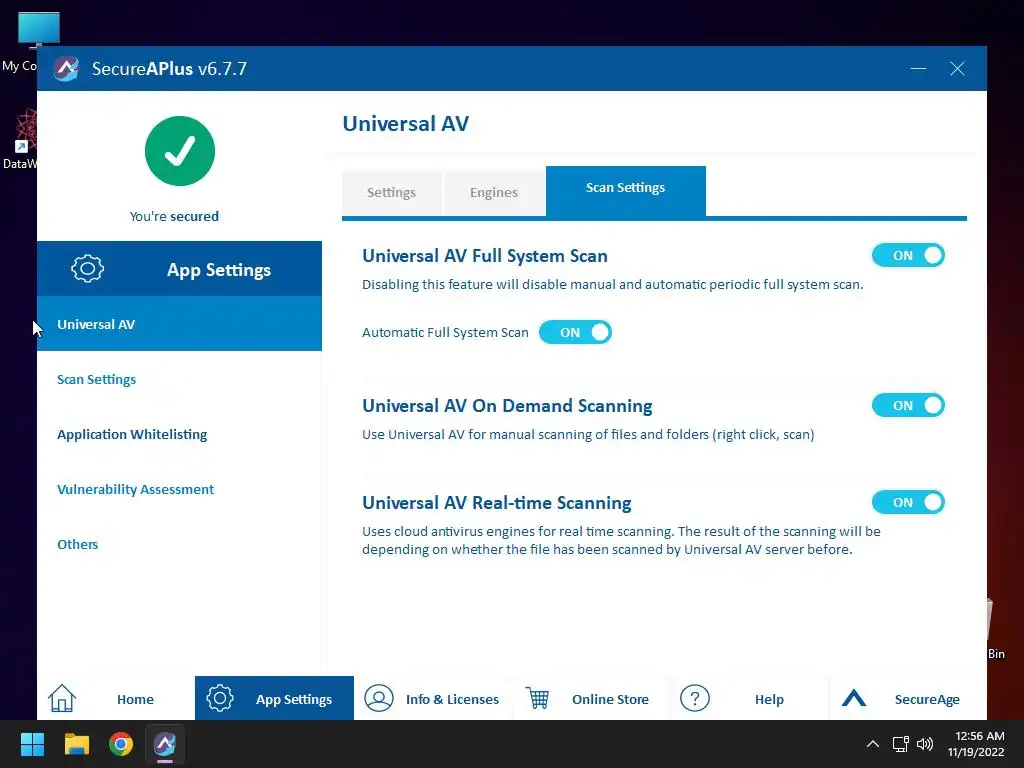Open the Windows Start menu

(x=32, y=744)
